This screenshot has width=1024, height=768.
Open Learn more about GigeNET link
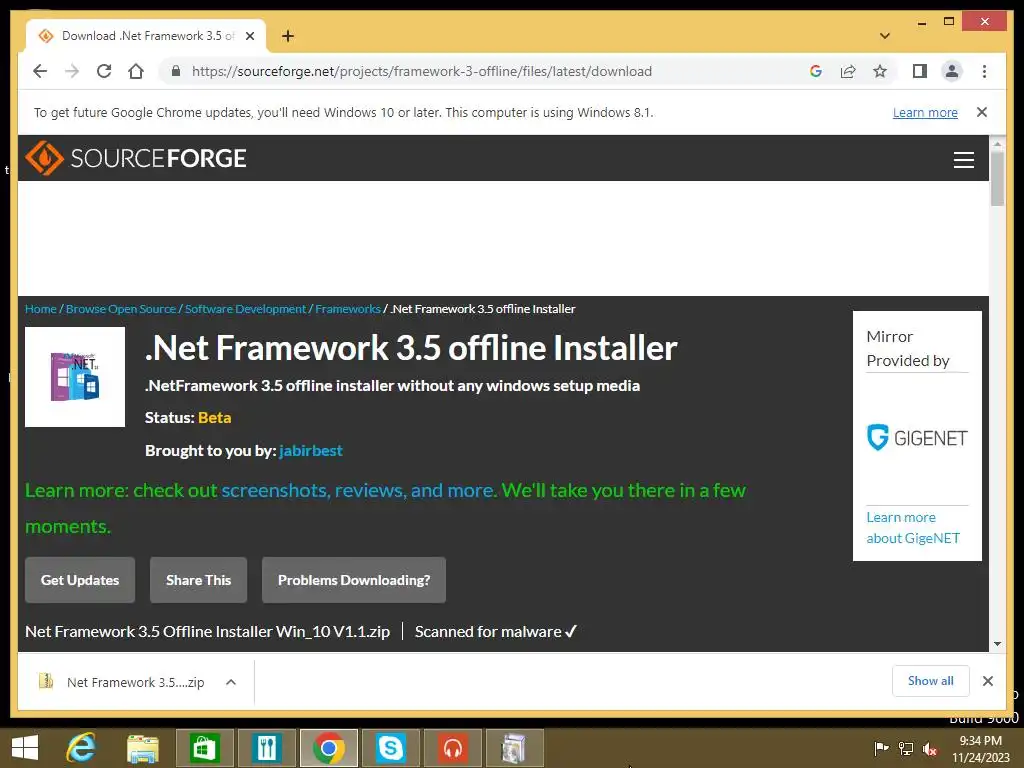tap(913, 528)
